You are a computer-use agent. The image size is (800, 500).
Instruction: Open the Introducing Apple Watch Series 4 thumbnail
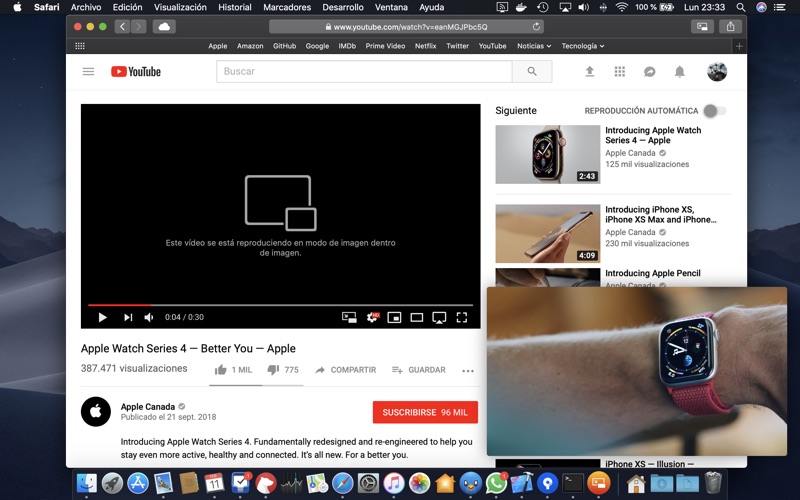click(547, 154)
